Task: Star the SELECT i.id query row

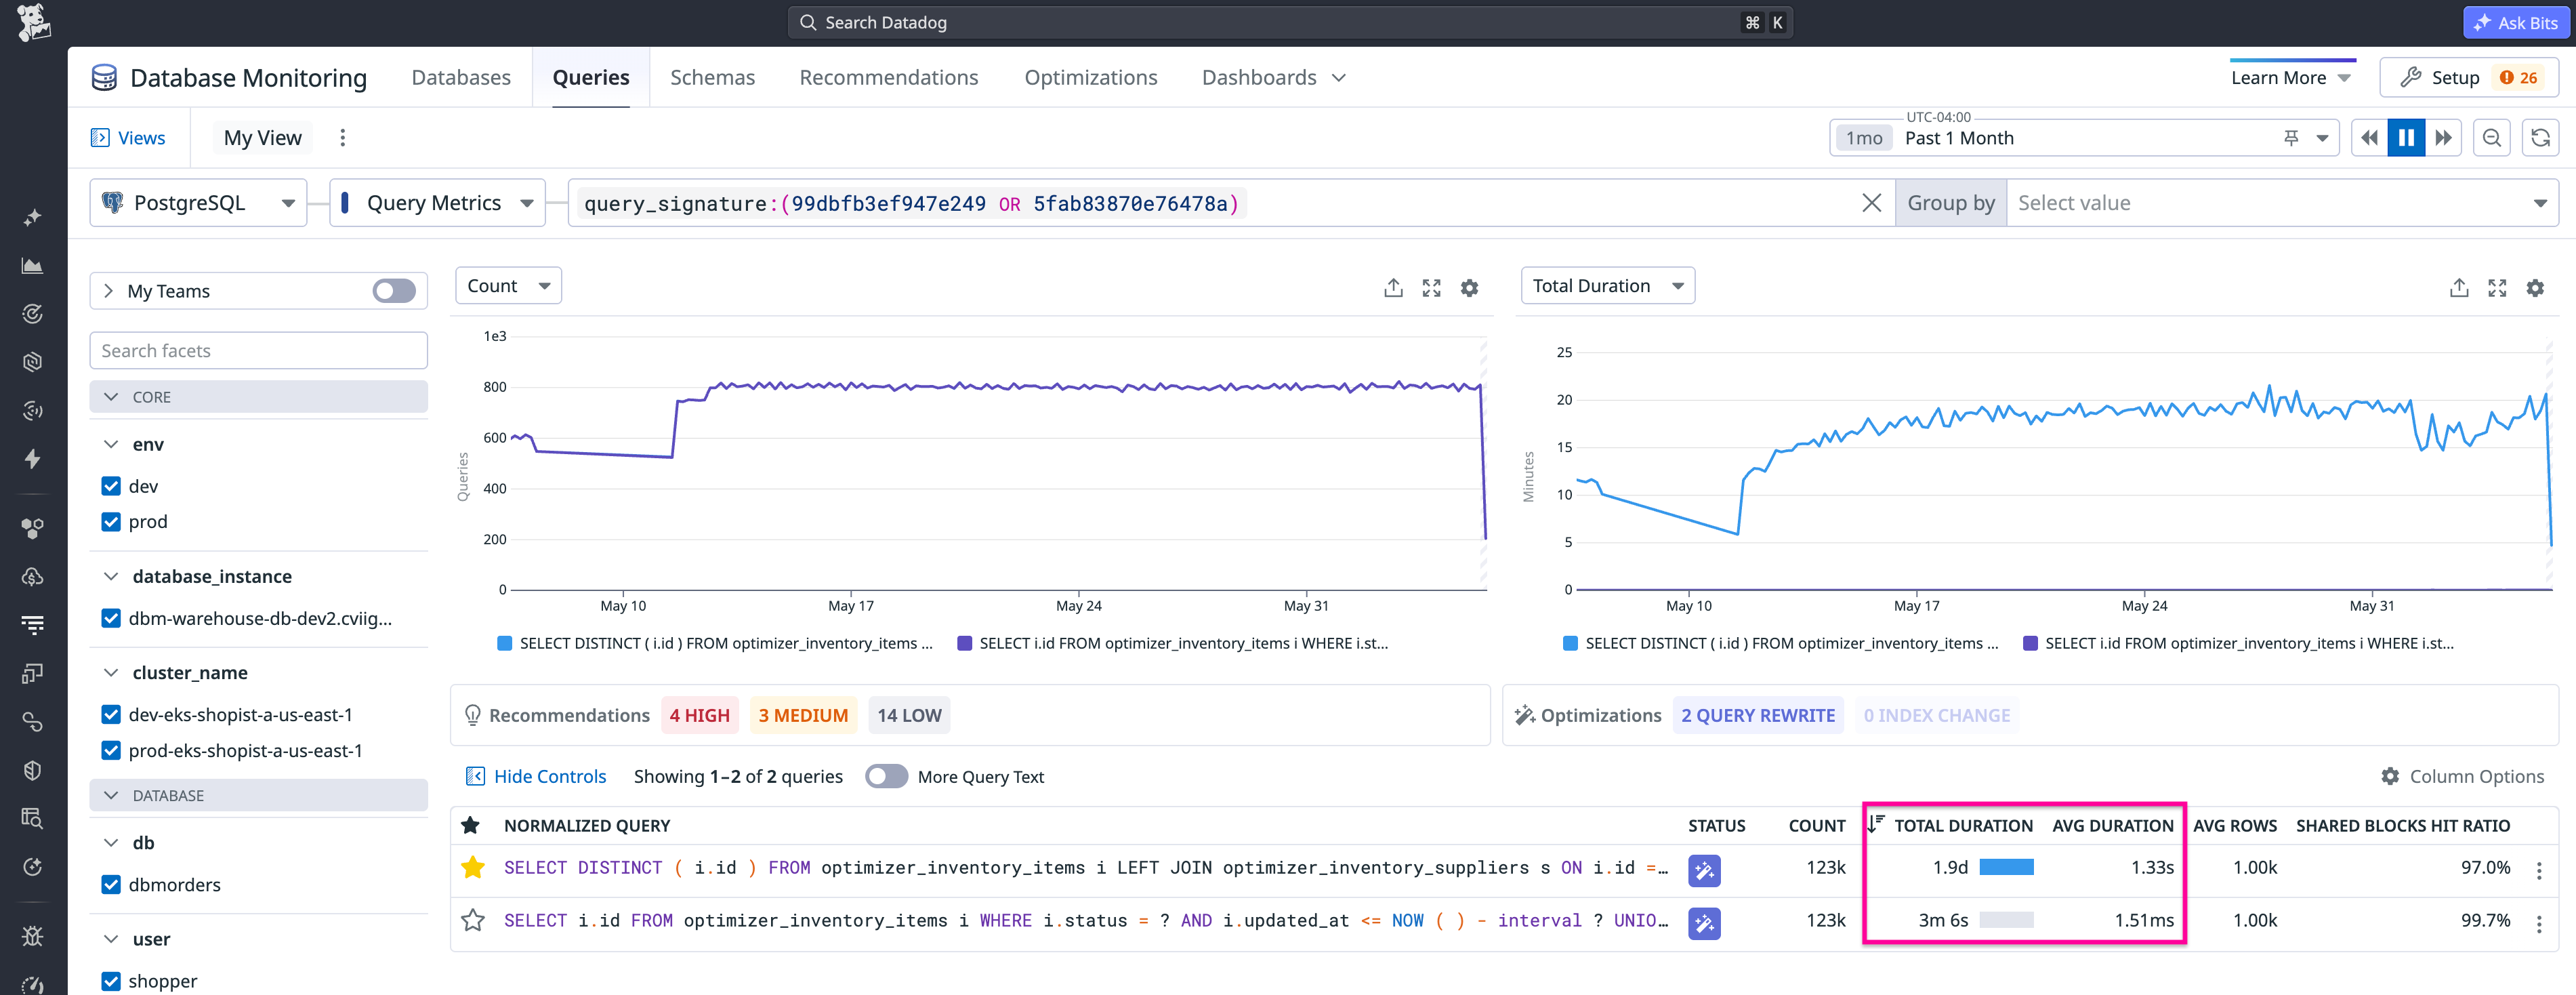Action: pyautogui.click(x=473, y=921)
